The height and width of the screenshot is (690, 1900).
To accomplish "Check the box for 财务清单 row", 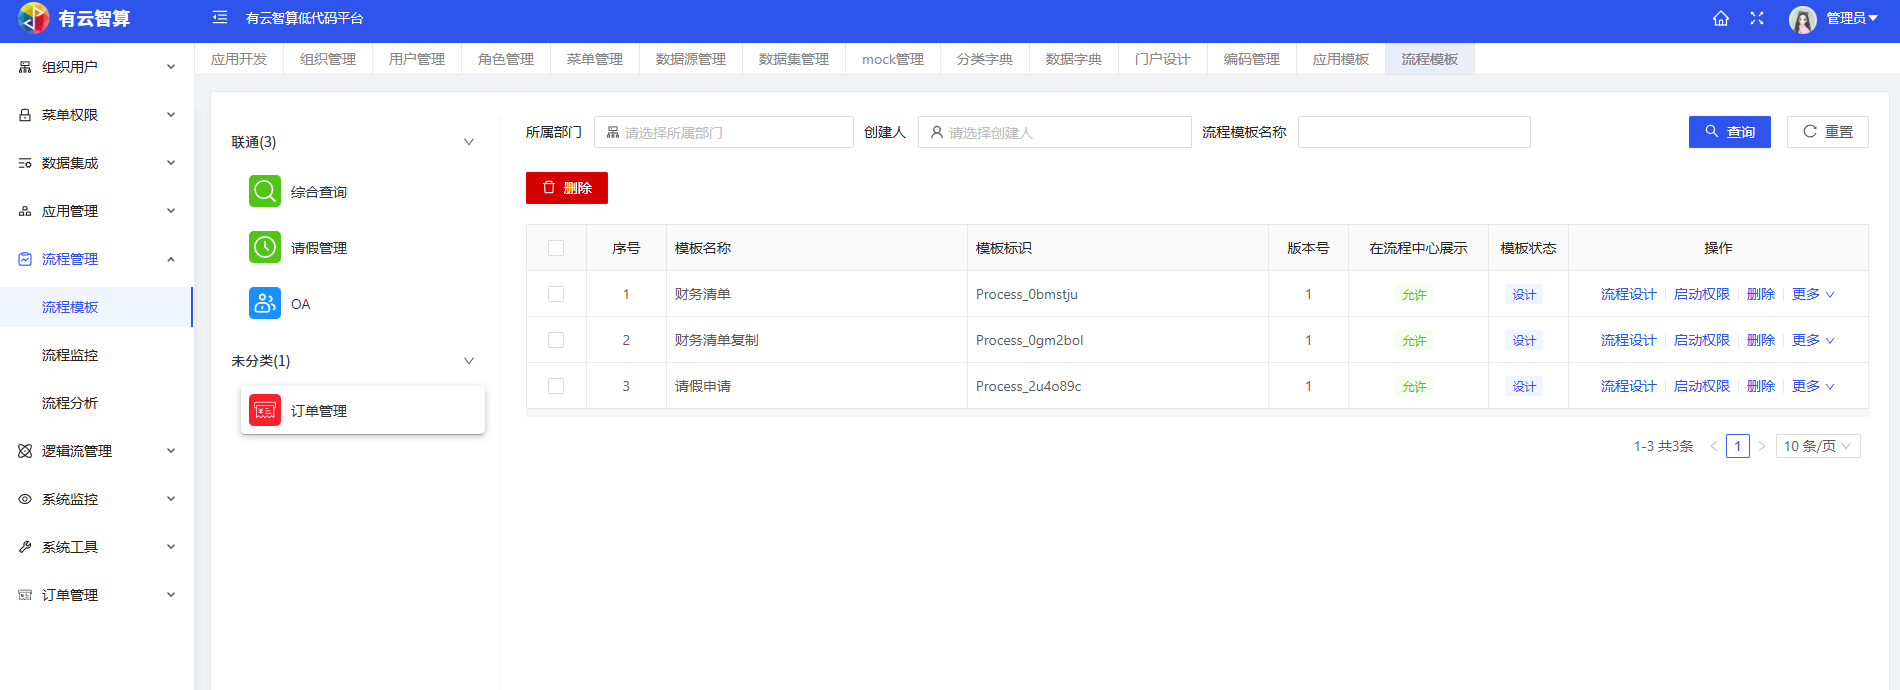I will [x=556, y=294].
